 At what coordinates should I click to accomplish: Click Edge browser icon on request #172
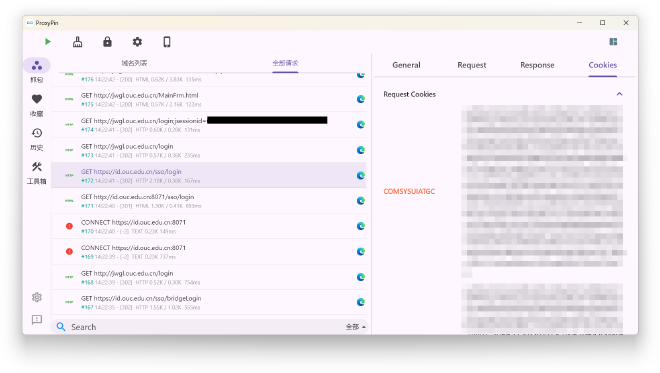[361, 176]
